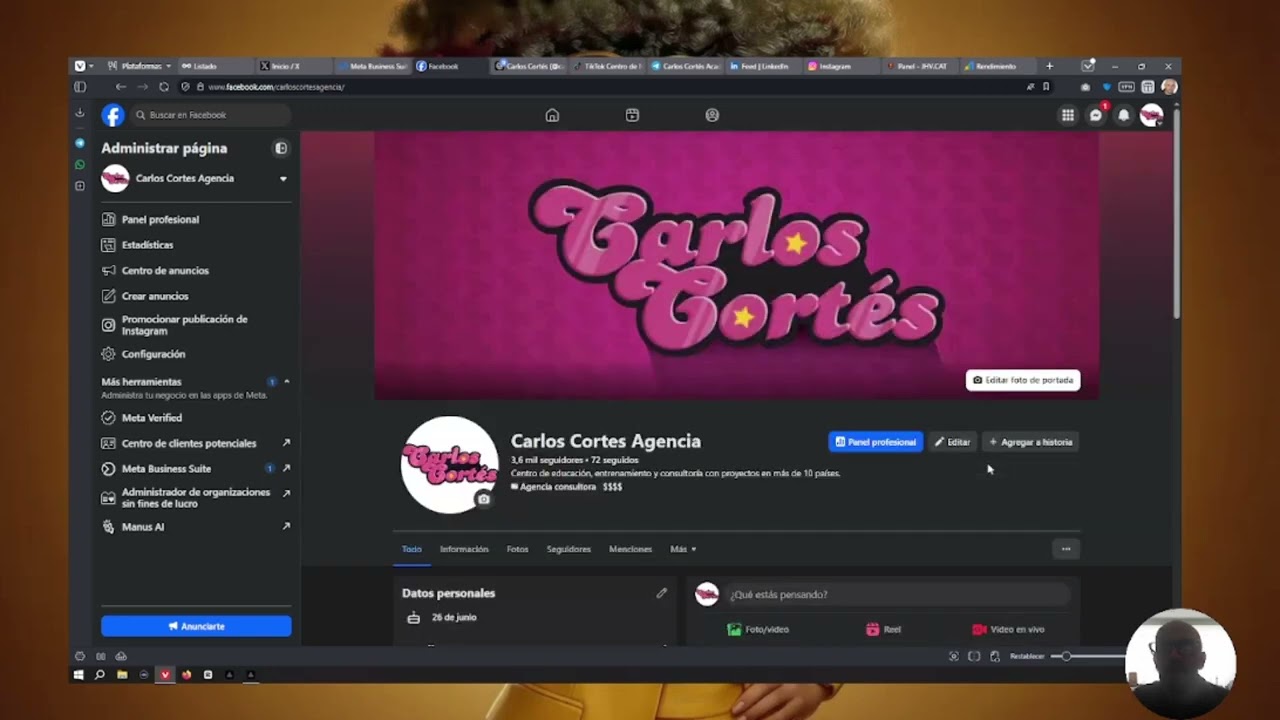The image size is (1280, 720).
Task: Switch to the Instagram browser tab
Action: click(x=841, y=66)
